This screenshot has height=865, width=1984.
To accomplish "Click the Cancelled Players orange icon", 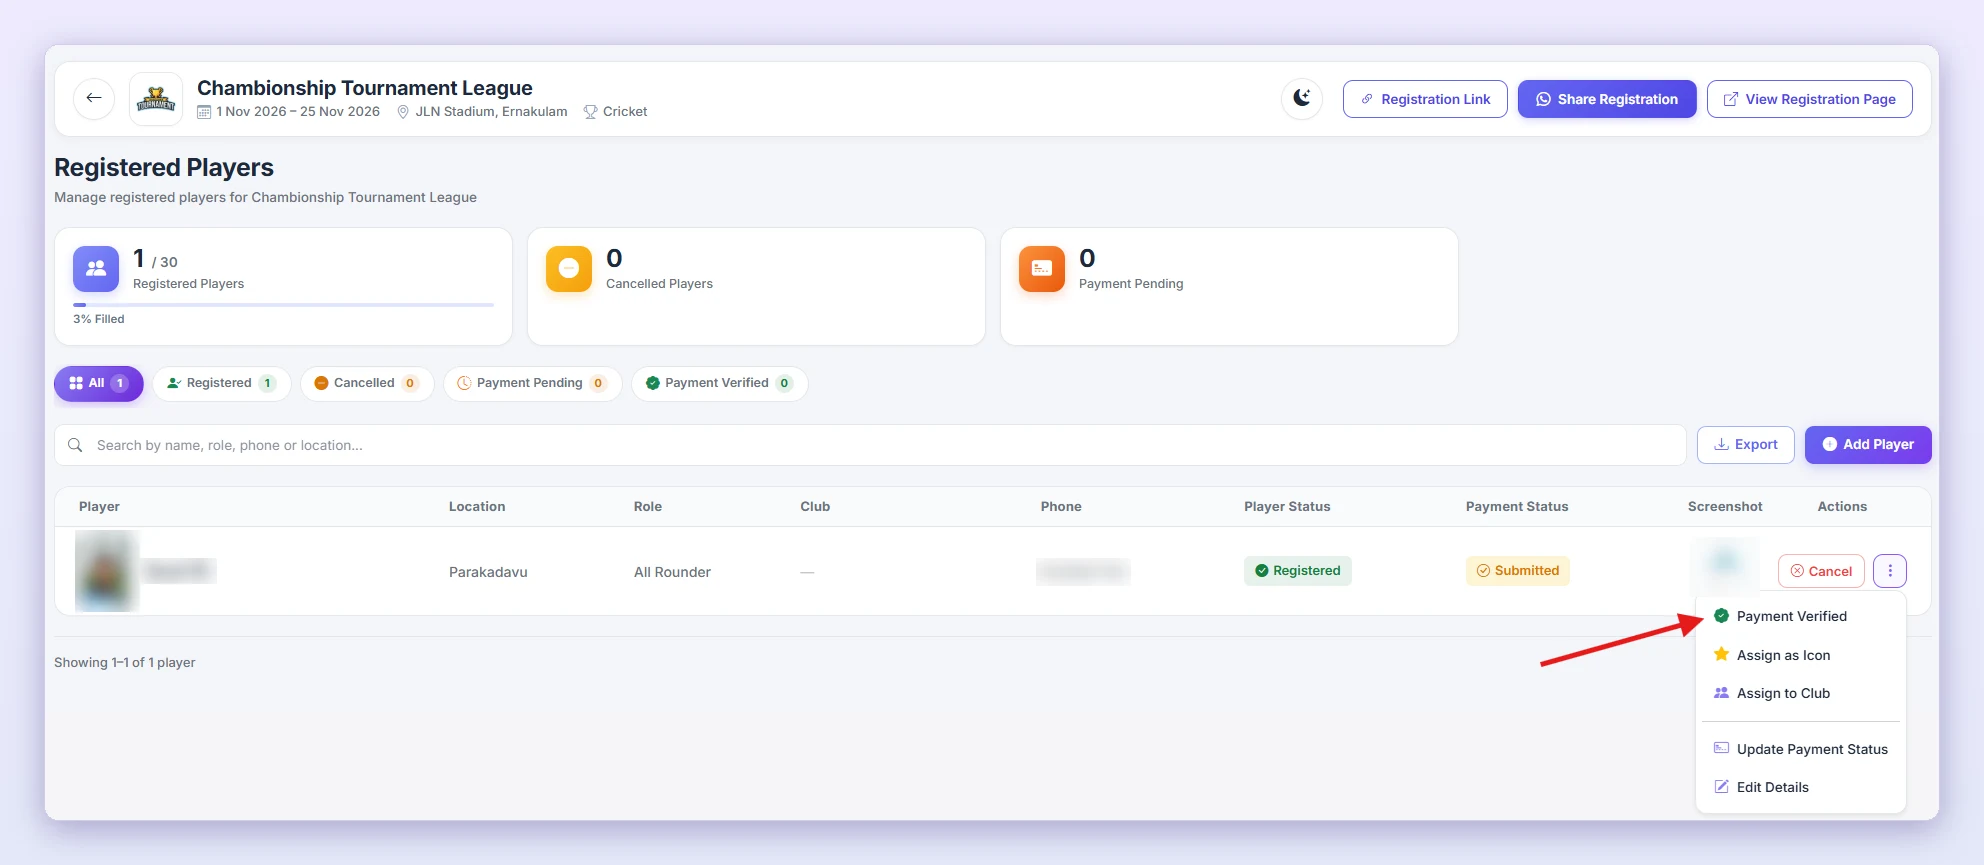I will click(569, 269).
